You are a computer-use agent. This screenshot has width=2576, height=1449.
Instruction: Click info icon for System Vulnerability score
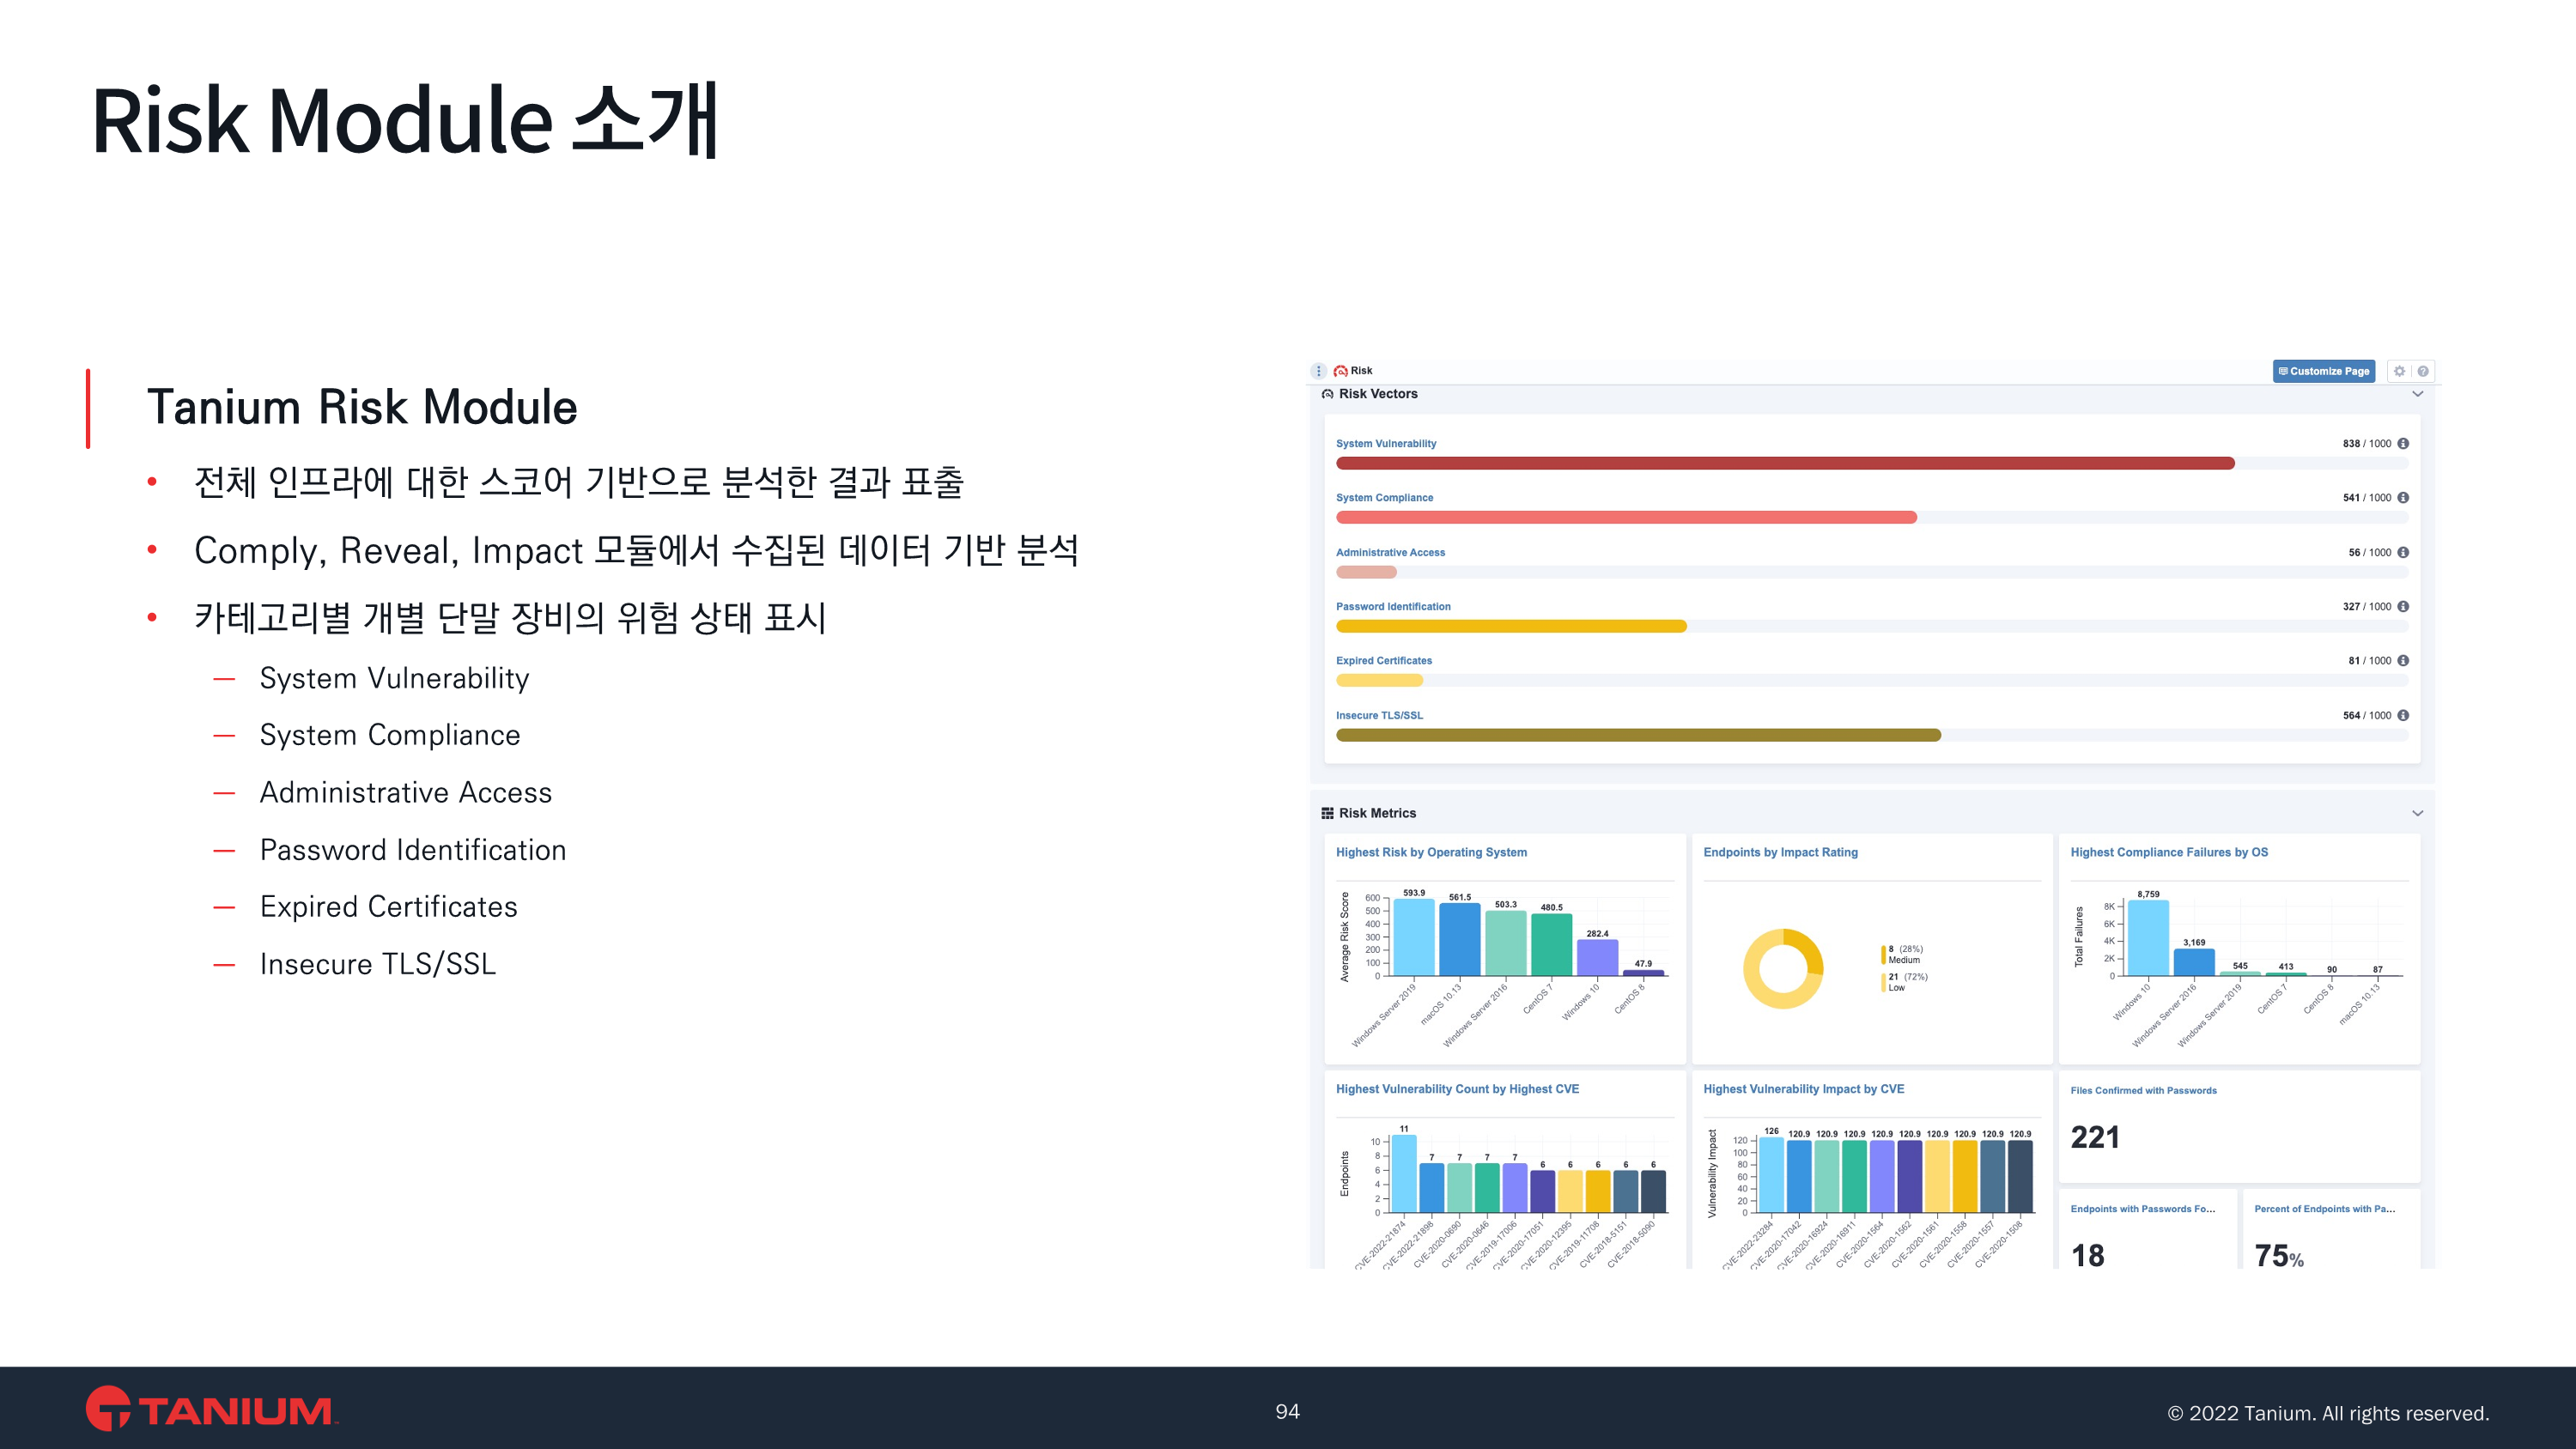2403,443
